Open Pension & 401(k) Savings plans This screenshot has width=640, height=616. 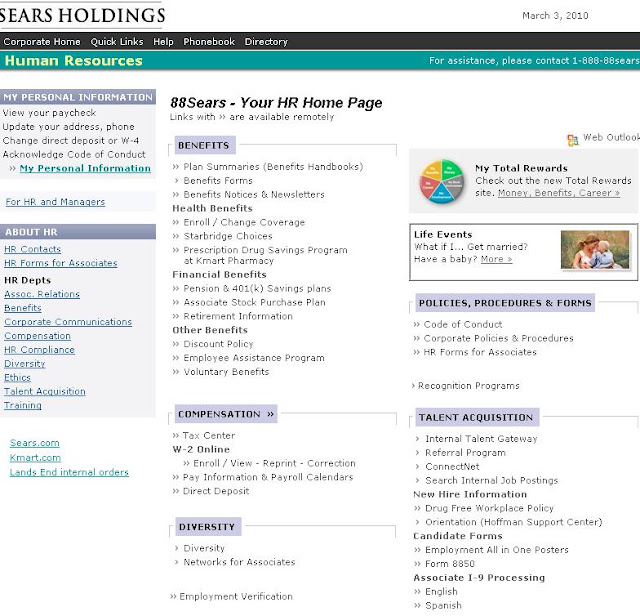pos(257,289)
